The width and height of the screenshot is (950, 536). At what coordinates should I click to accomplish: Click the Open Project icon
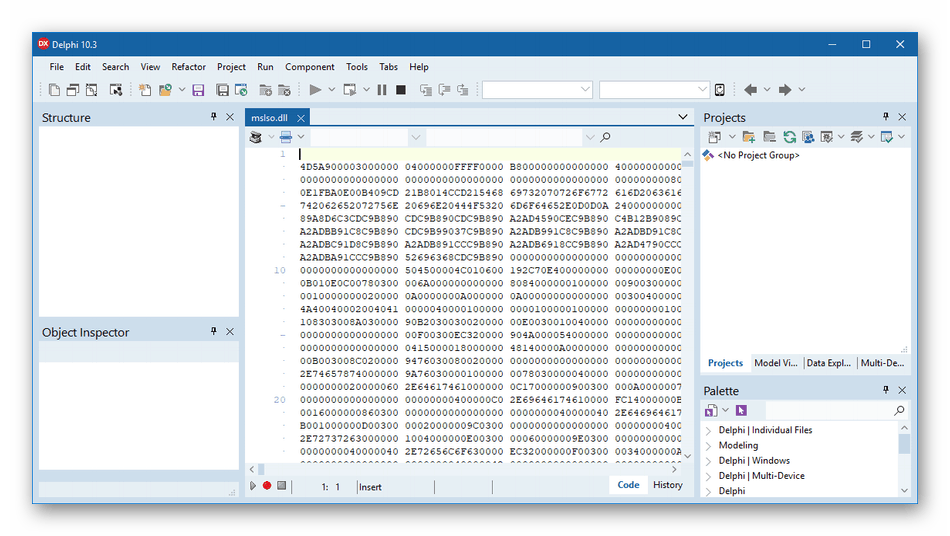click(241, 90)
